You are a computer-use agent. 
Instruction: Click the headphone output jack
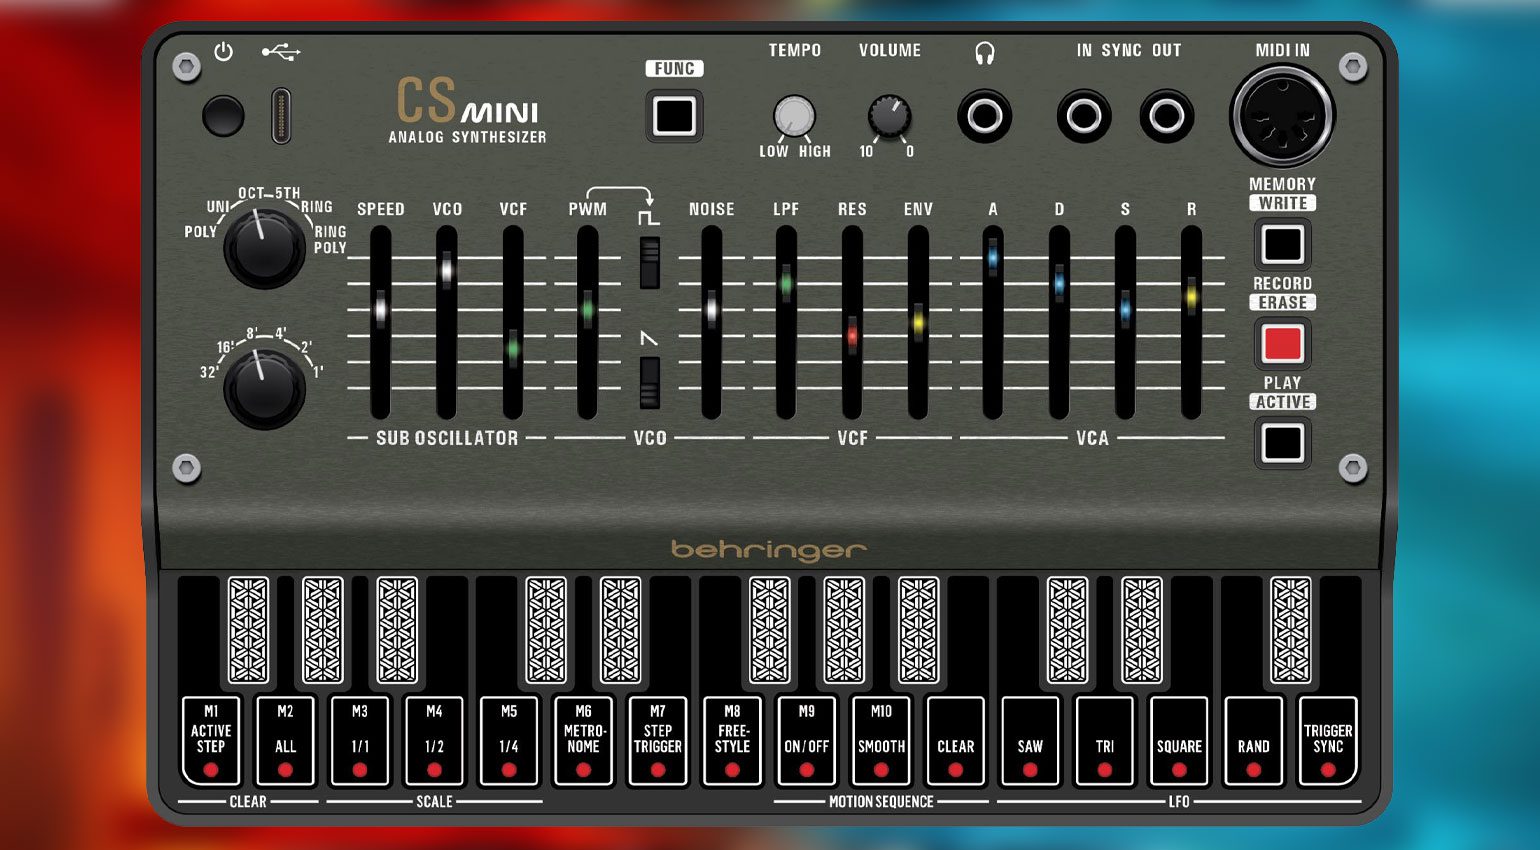(x=984, y=116)
